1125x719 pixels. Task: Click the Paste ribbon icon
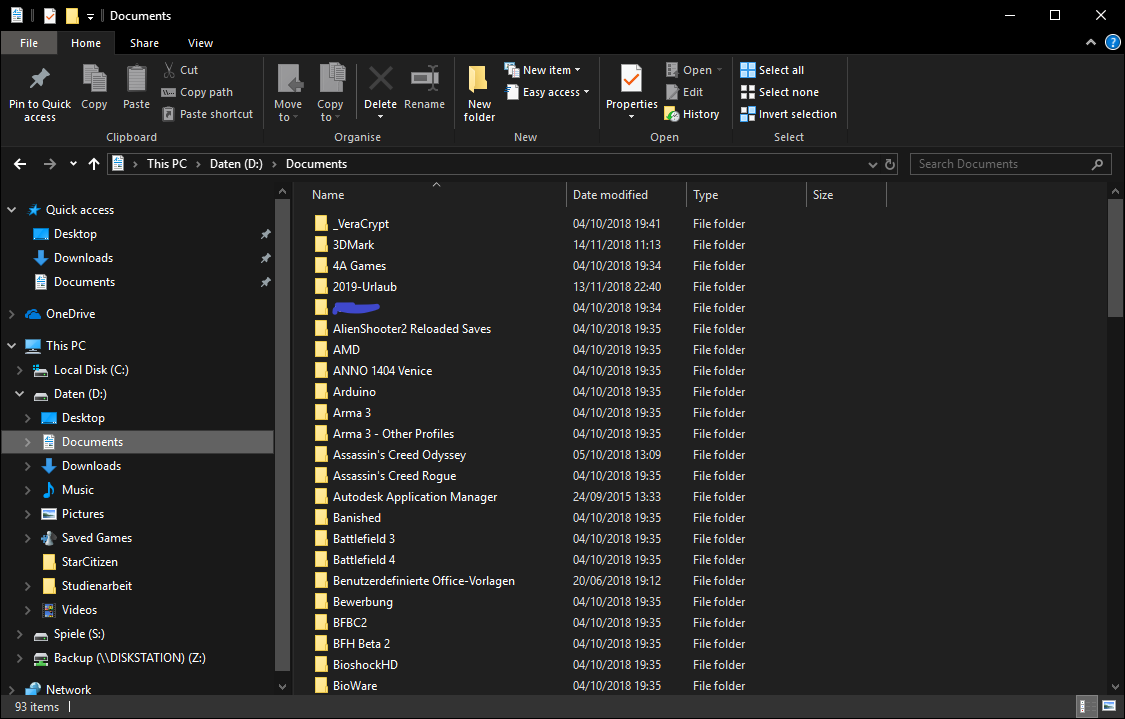coord(136,78)
